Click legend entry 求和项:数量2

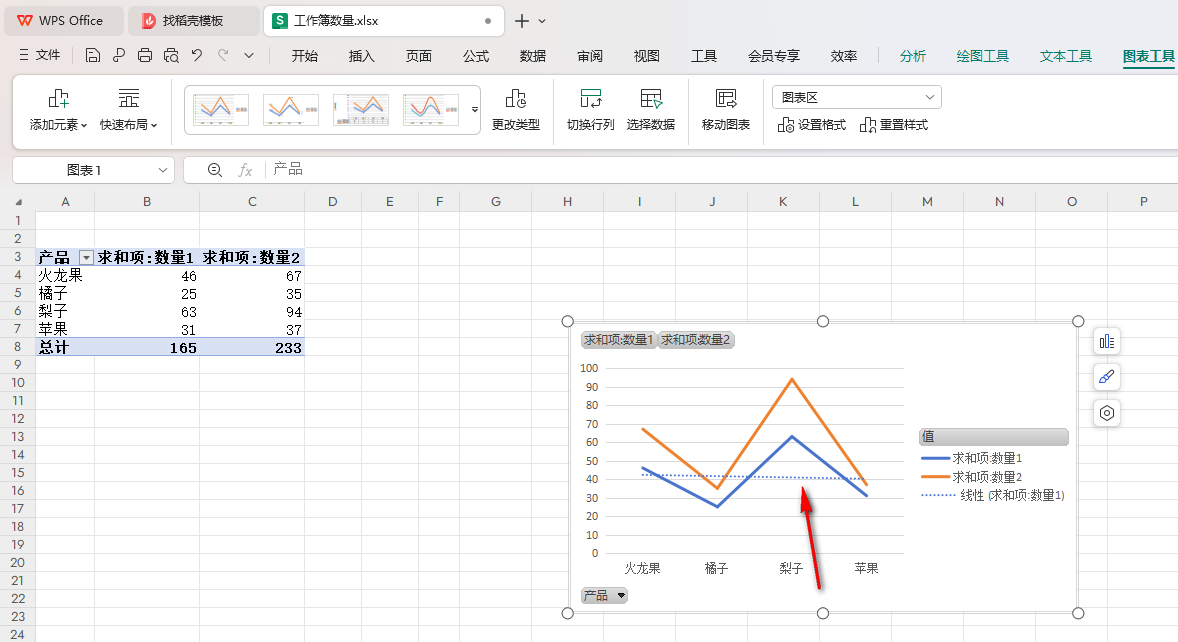tap(971, 477)
